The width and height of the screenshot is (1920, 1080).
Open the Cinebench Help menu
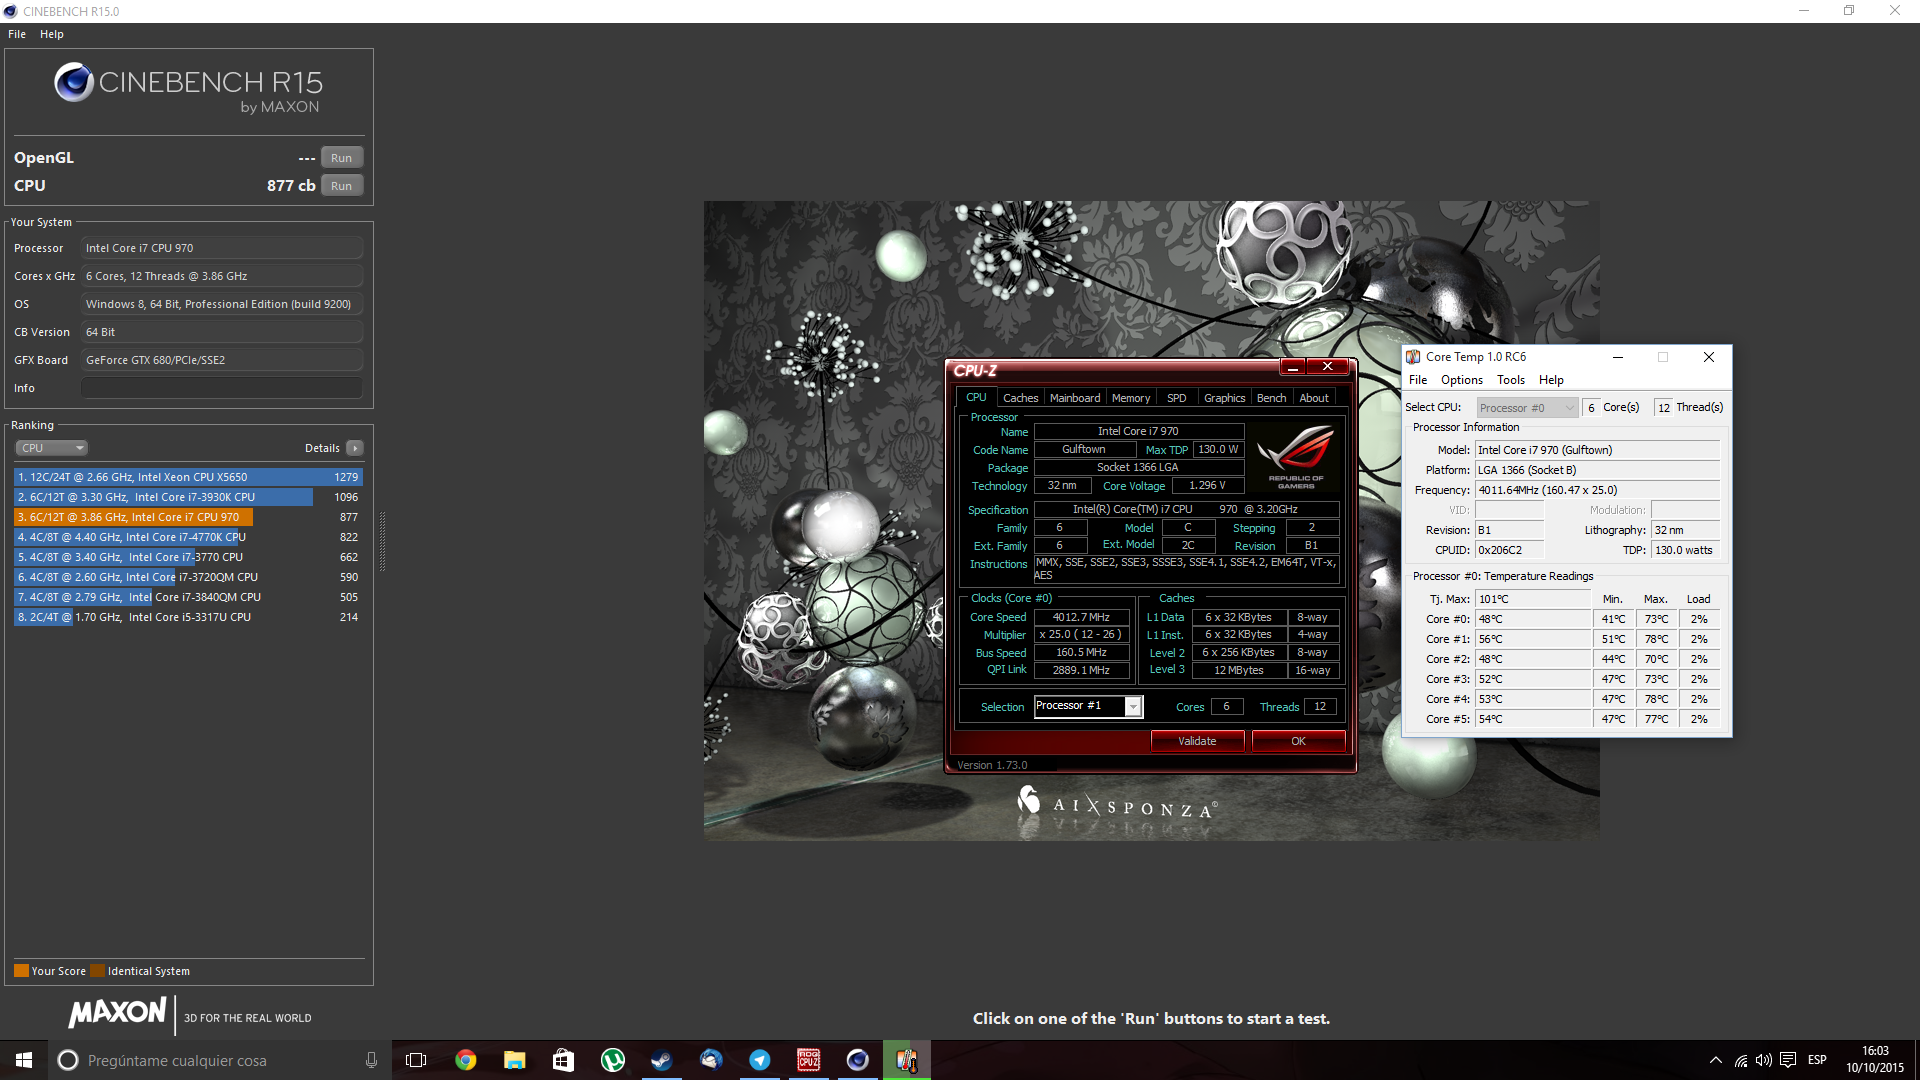[x=52, y=34]
